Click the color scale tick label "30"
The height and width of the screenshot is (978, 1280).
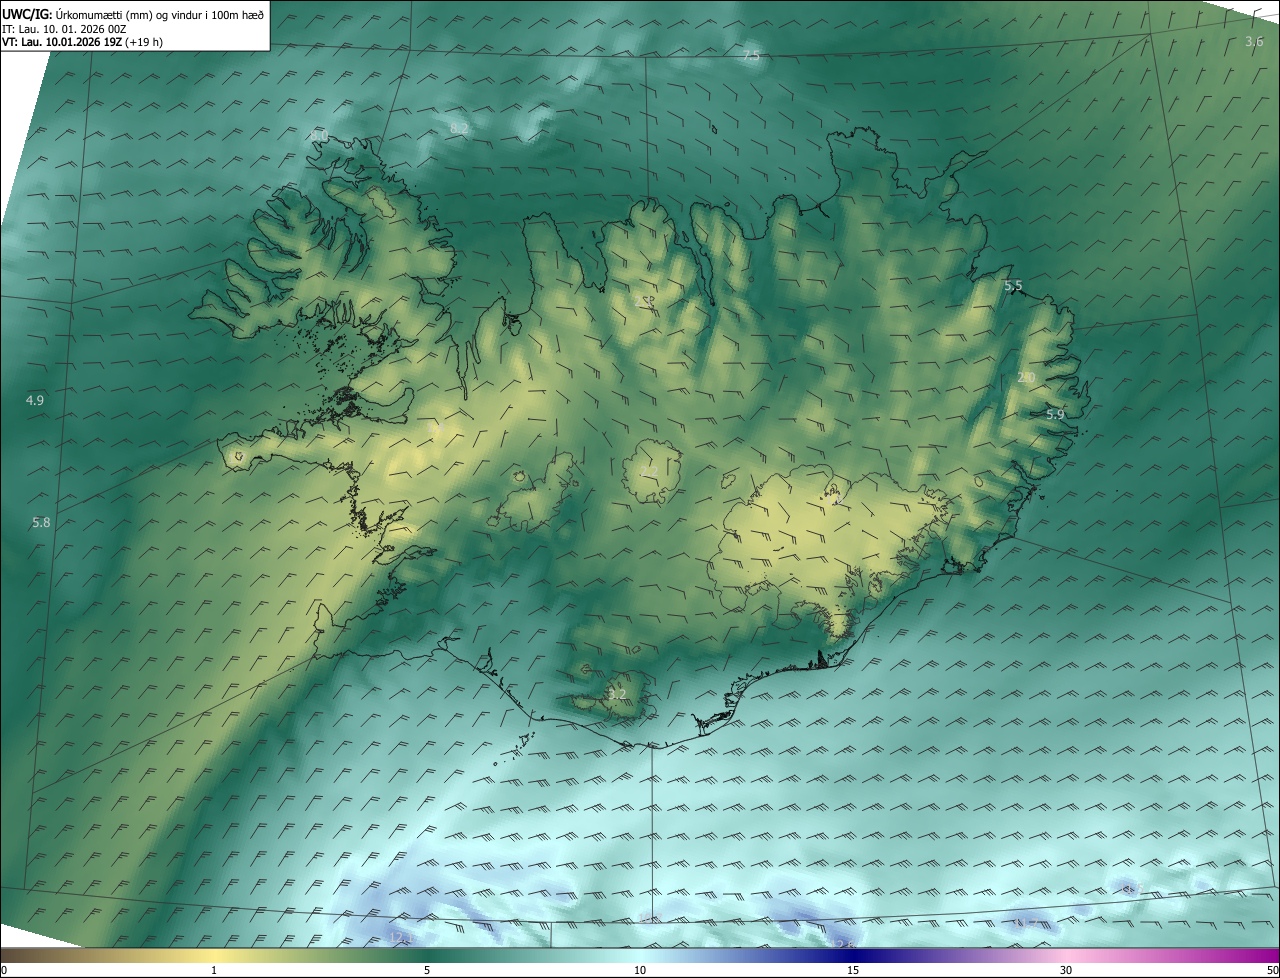(1066, 970)
